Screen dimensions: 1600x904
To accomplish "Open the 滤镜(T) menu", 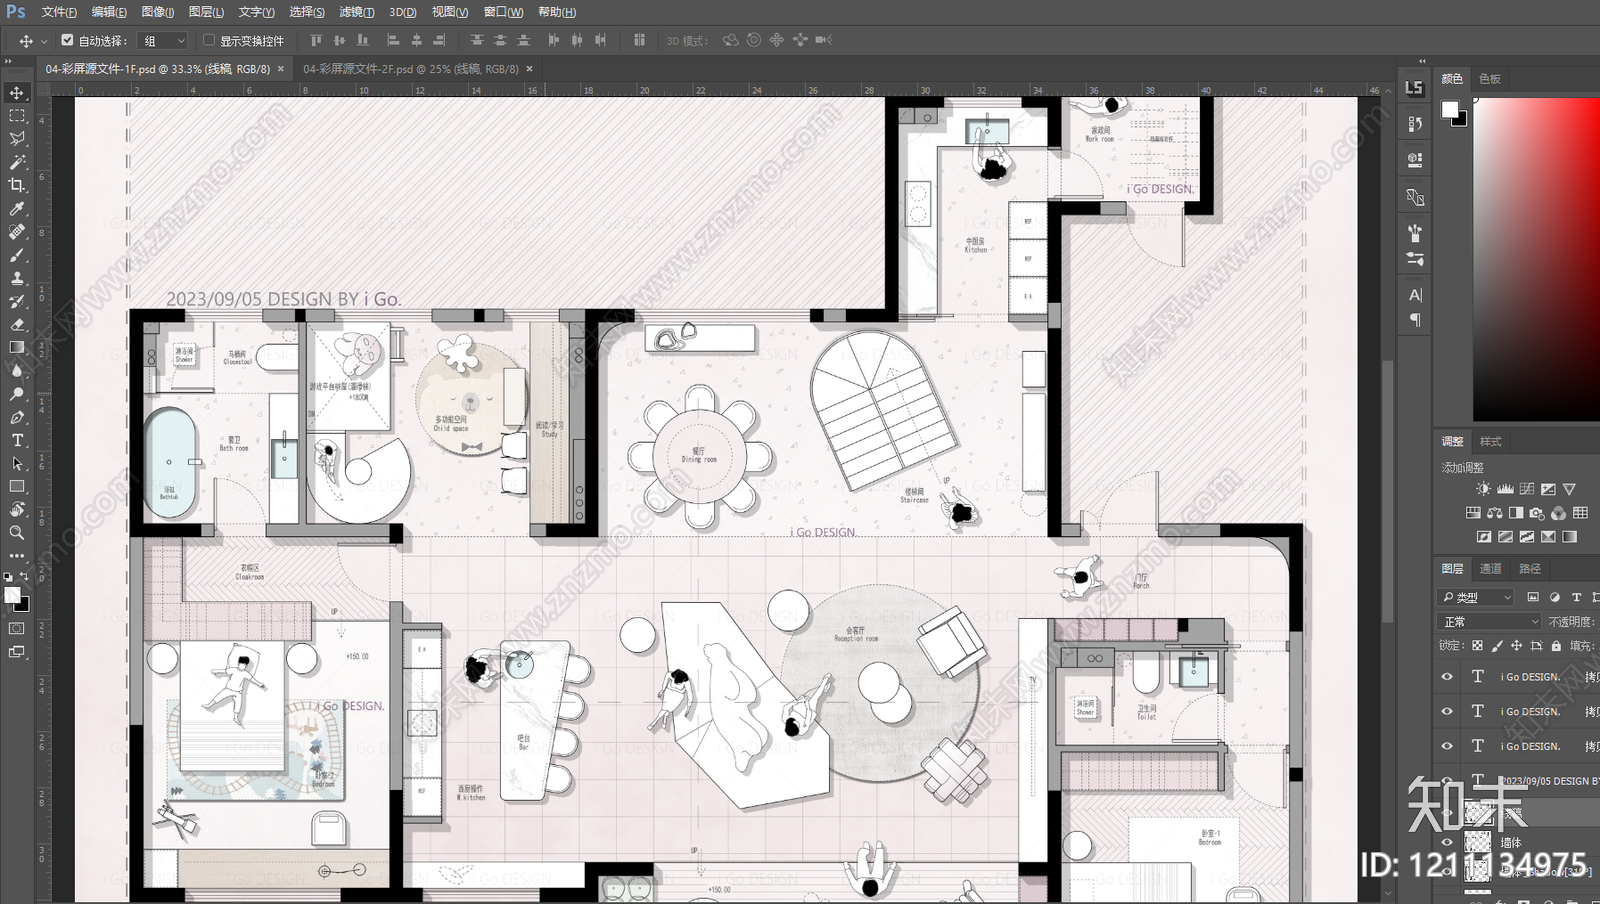I will pyautogui.click(x=357, y=12).
